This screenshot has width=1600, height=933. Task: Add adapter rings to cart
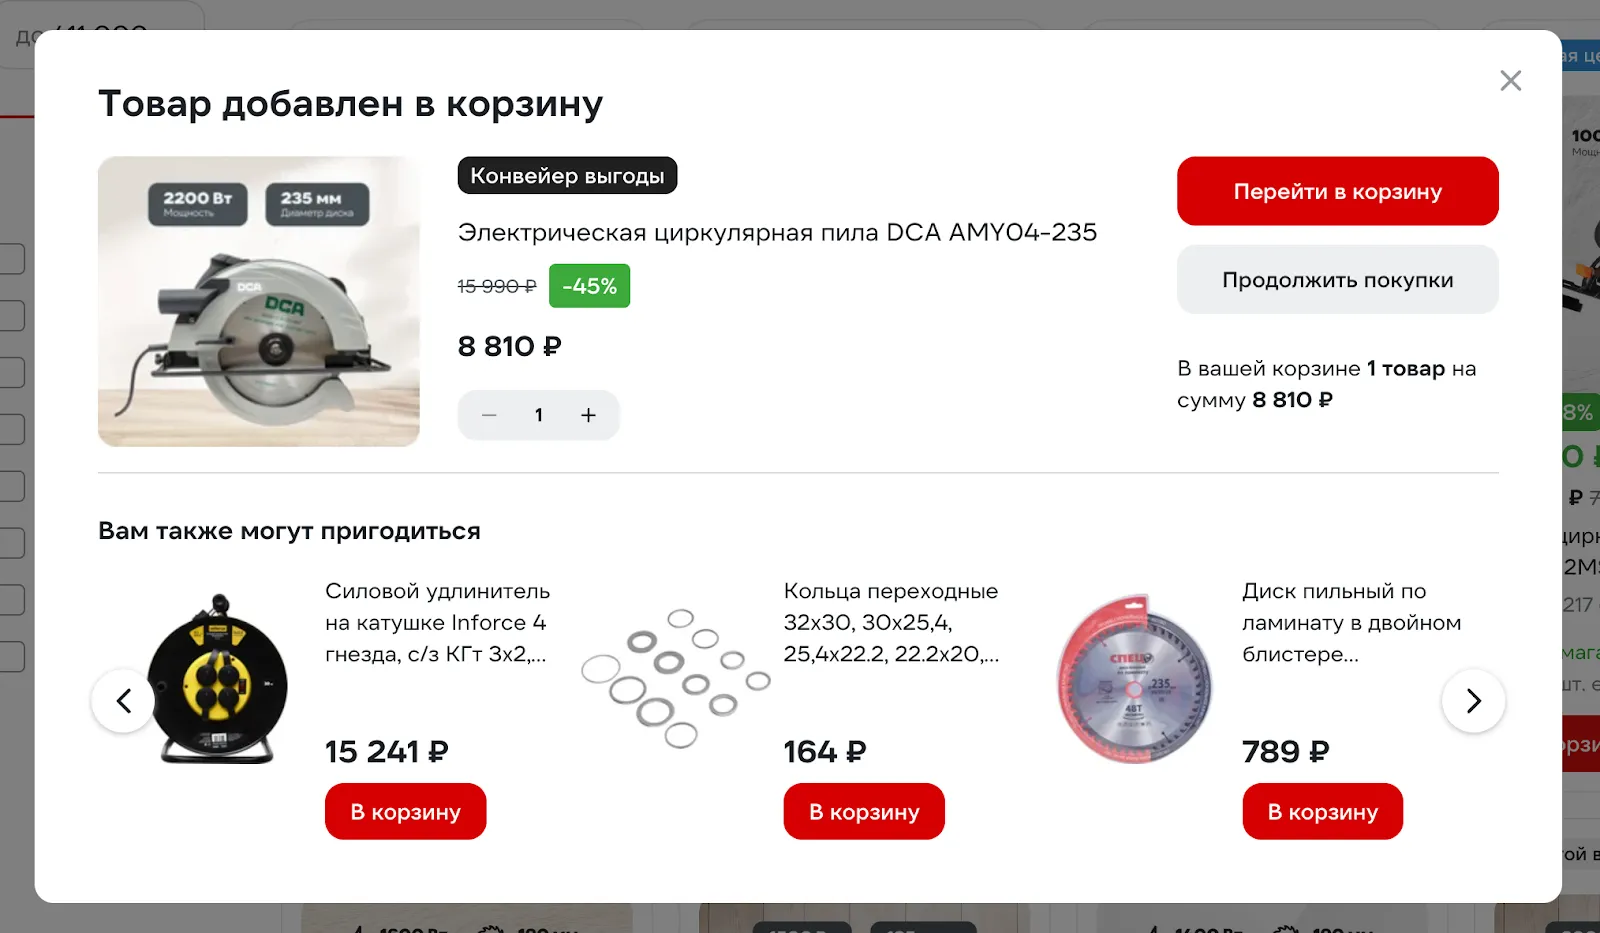863,811
